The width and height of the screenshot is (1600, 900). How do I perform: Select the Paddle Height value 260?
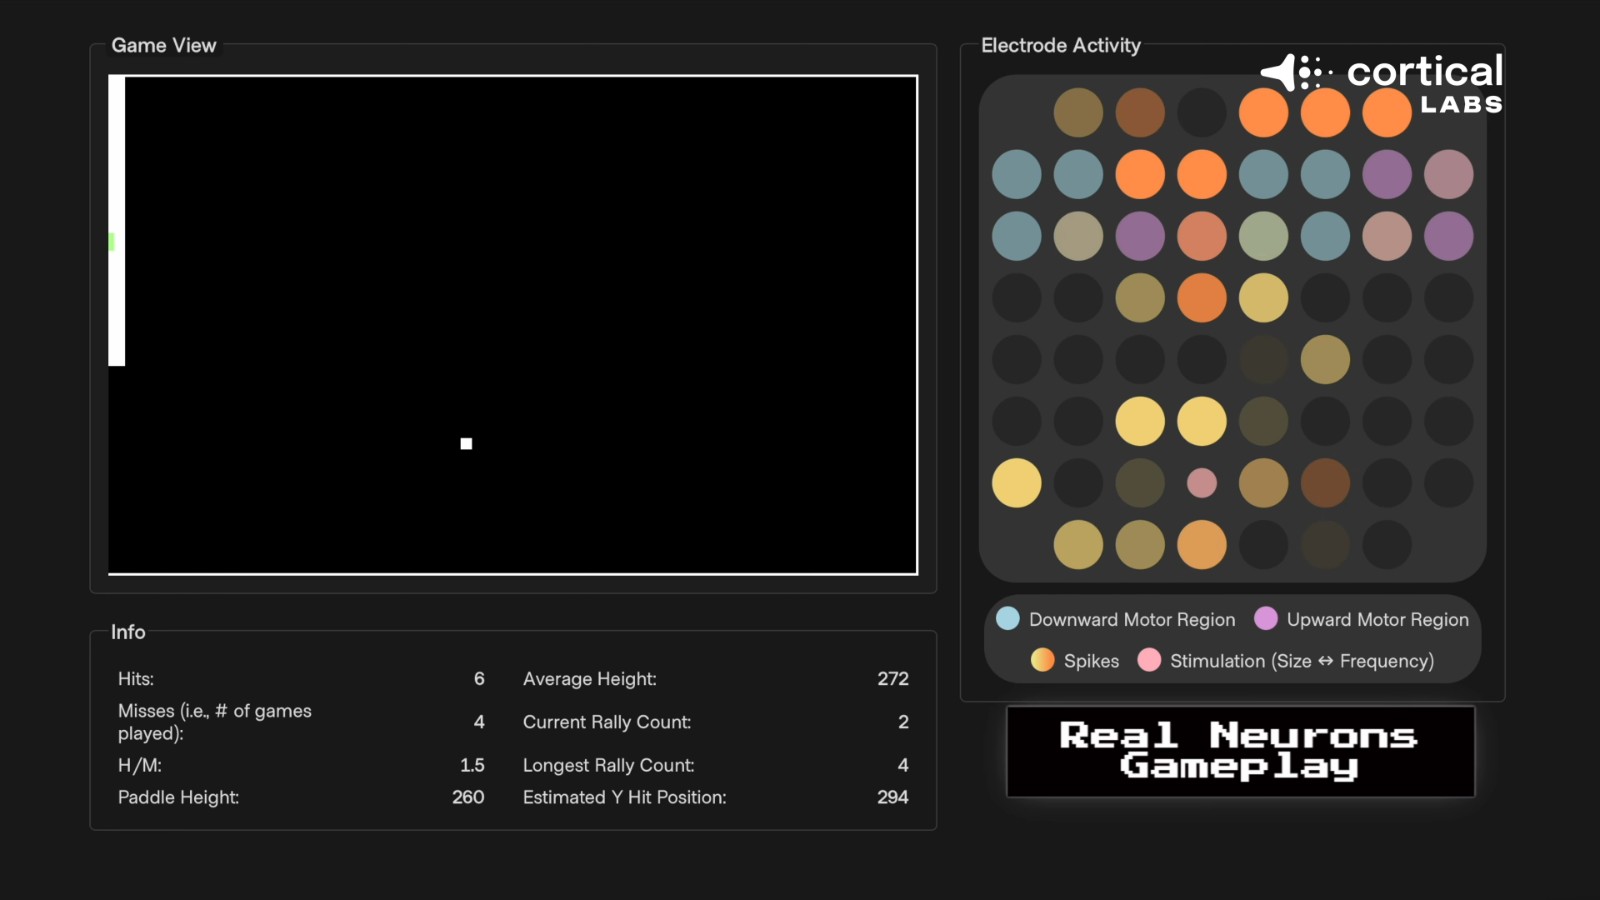(467, 797)
